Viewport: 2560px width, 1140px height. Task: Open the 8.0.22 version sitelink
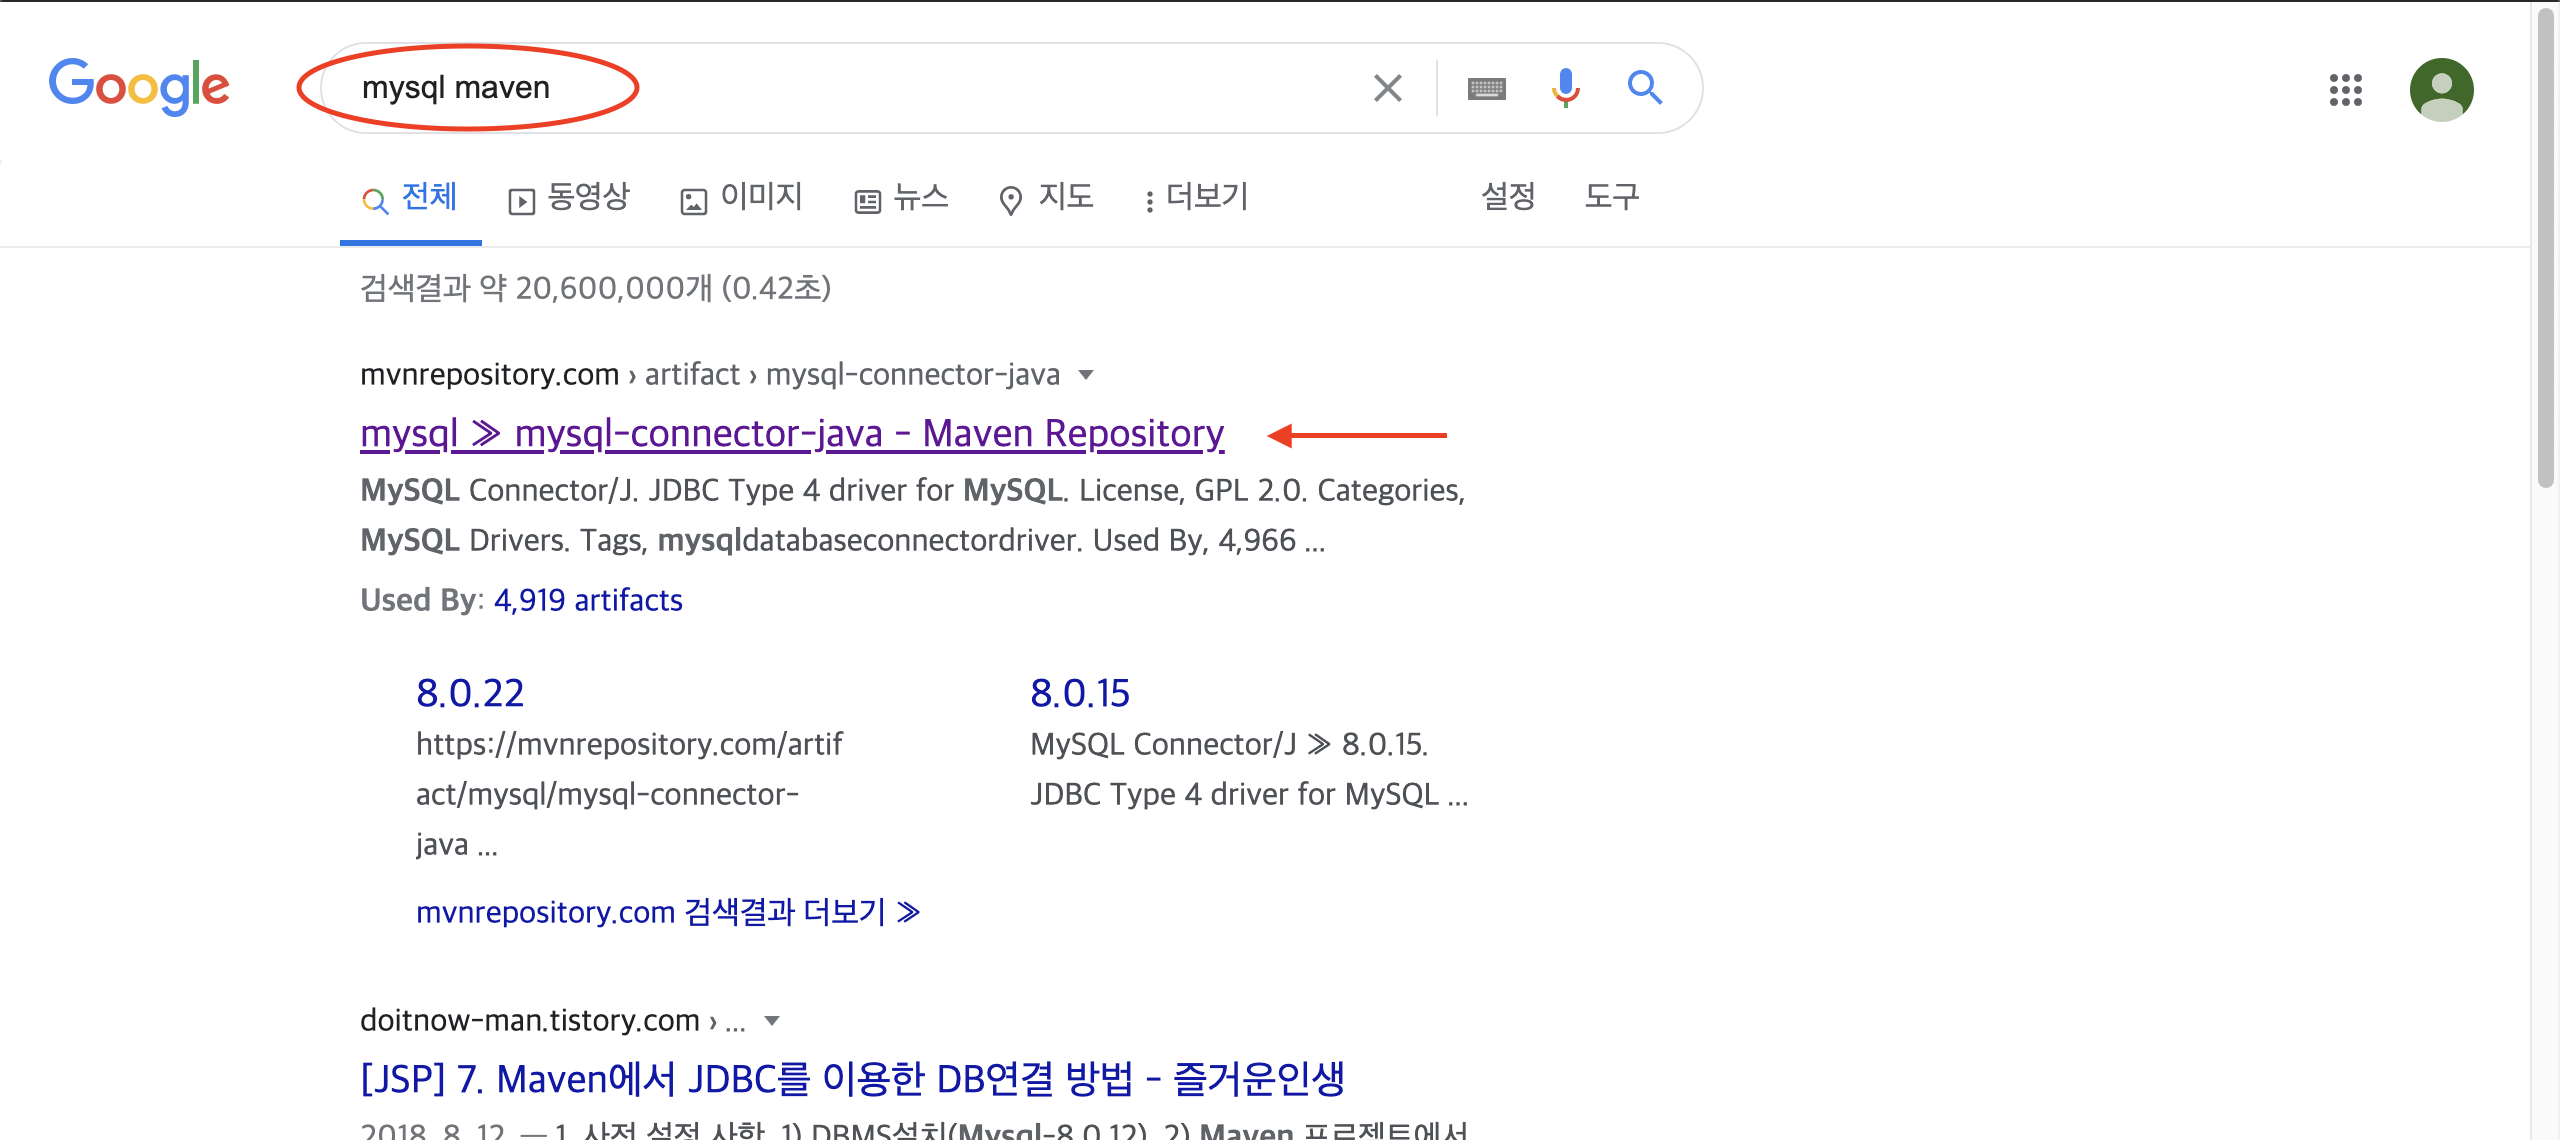coord(470,693)
